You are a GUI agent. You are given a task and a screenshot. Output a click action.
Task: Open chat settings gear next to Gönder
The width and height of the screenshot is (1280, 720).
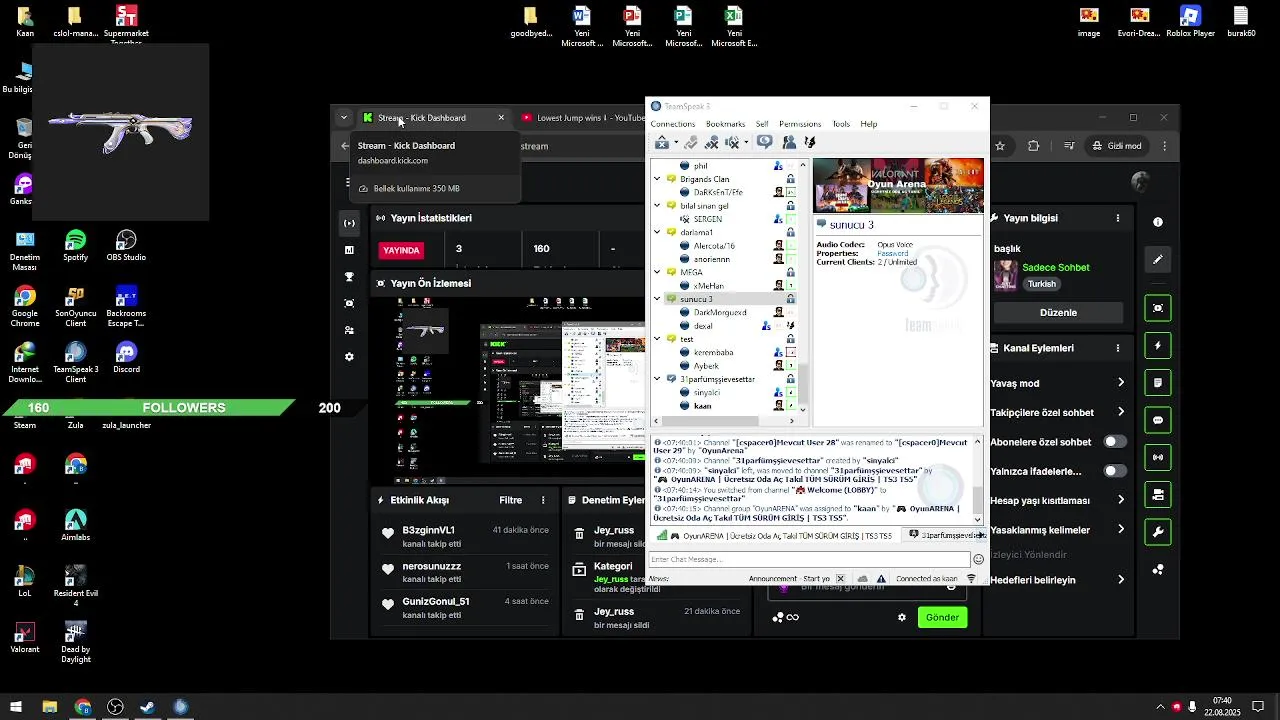click(x=902, y=618)
